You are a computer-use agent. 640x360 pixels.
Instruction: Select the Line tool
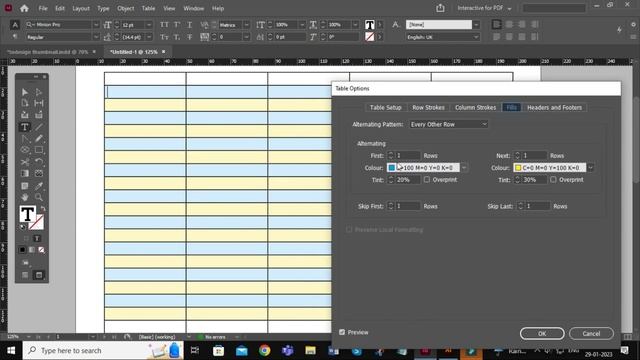coord(39,127)
